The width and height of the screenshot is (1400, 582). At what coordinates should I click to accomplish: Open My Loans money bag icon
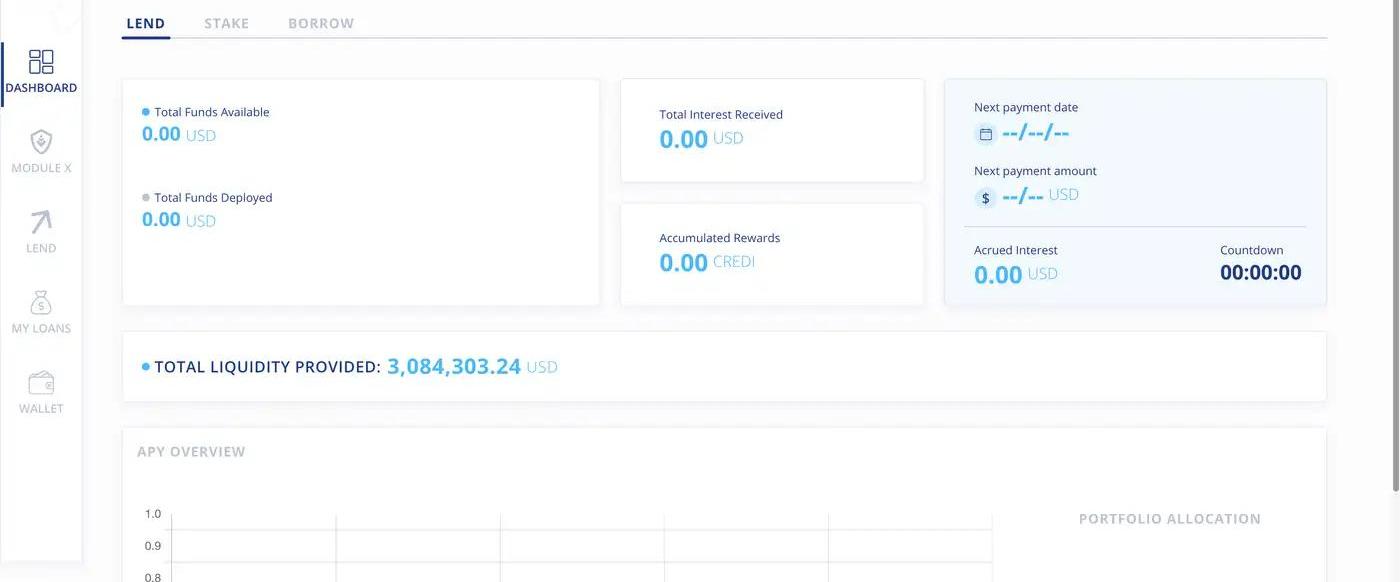(41, 302)
